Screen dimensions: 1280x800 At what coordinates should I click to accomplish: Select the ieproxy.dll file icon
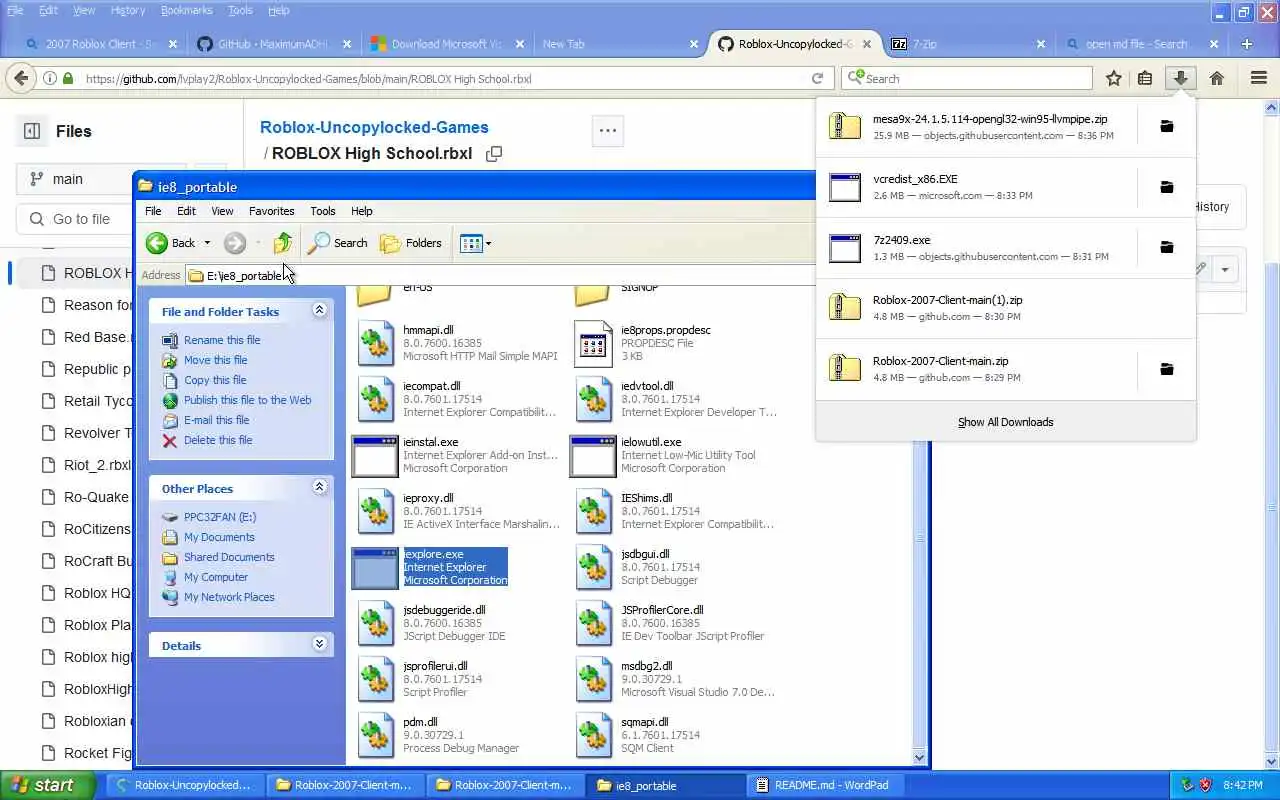coord(376,511)
